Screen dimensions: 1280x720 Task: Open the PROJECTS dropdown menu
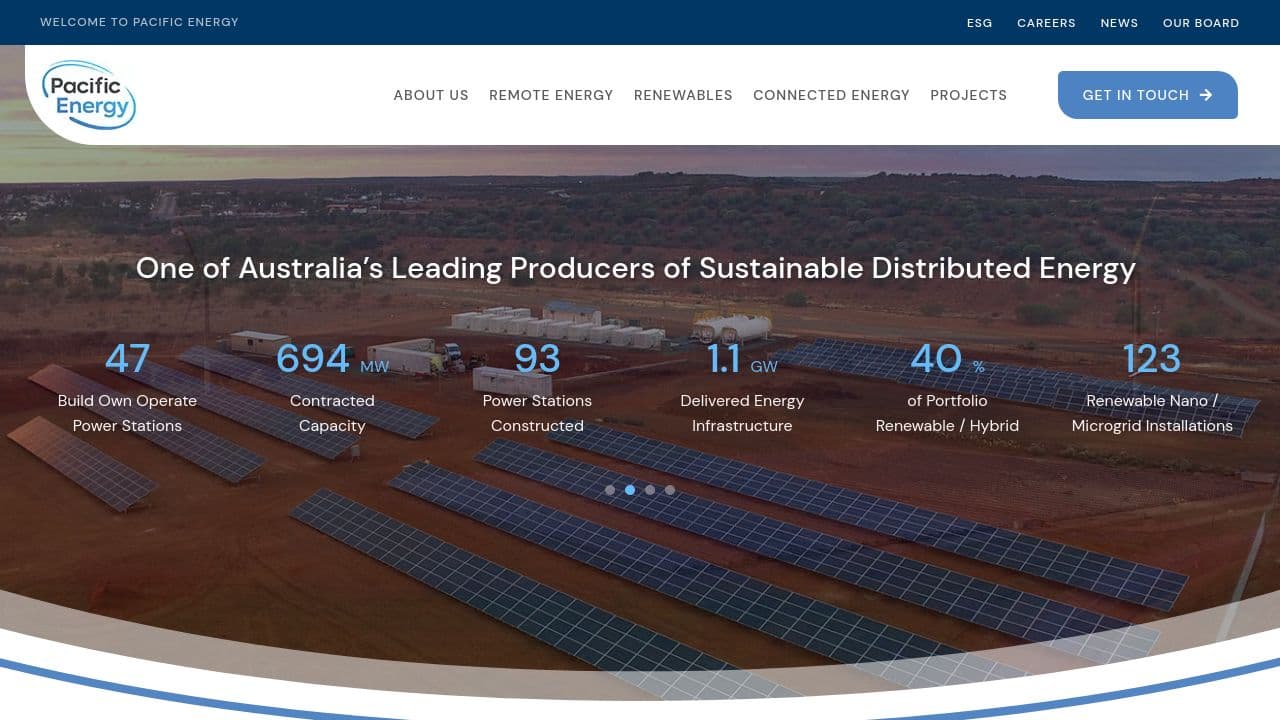pos(968,95)
